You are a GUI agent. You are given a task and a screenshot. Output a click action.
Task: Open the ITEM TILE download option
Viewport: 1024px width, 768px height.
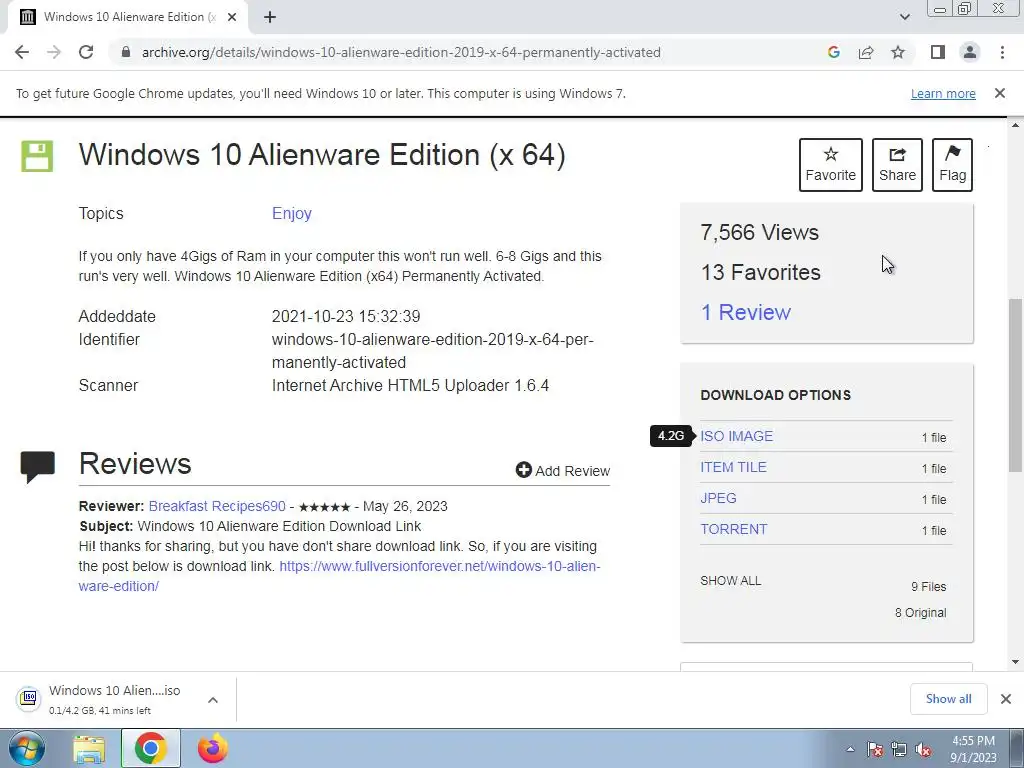[733, 467]
